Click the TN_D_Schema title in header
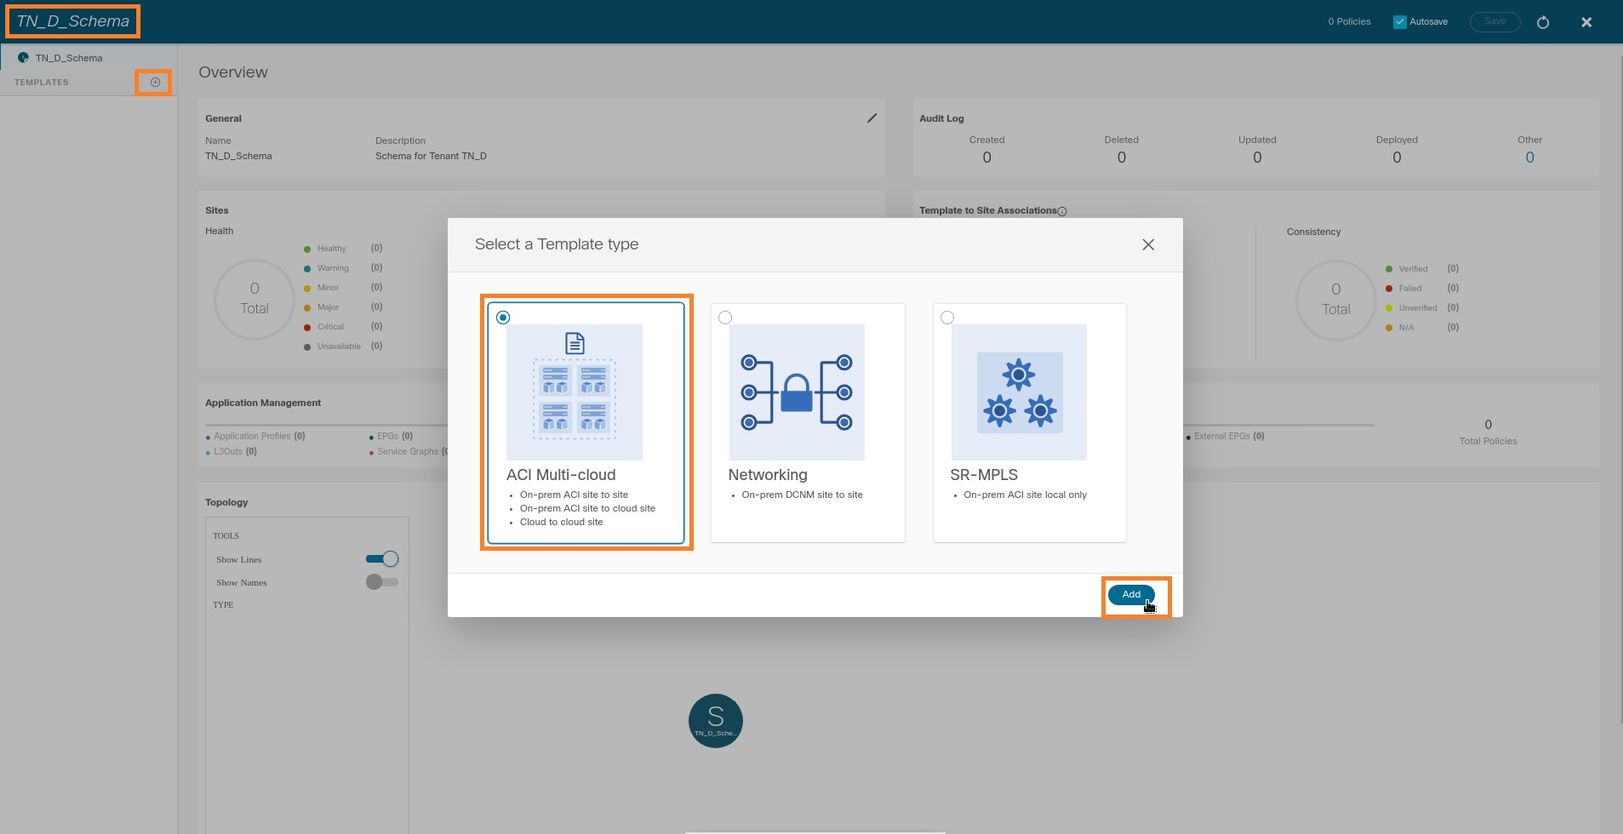 pos(73,21)
